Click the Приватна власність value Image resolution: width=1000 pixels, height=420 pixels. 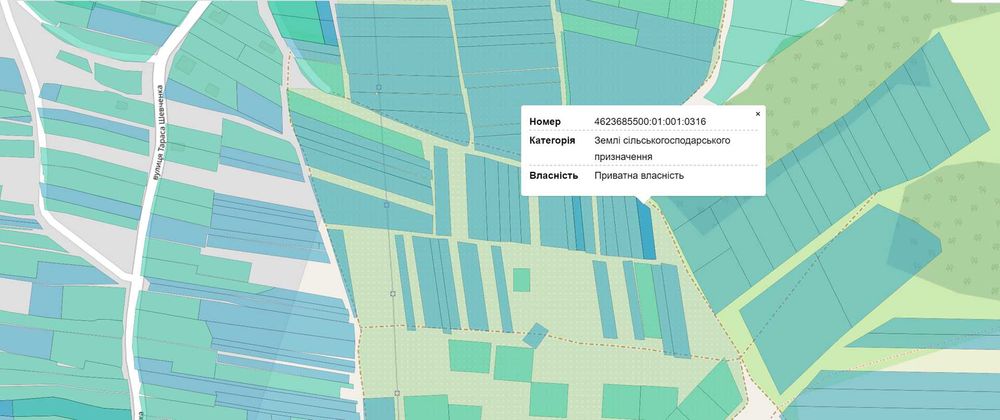click(639, 175)
